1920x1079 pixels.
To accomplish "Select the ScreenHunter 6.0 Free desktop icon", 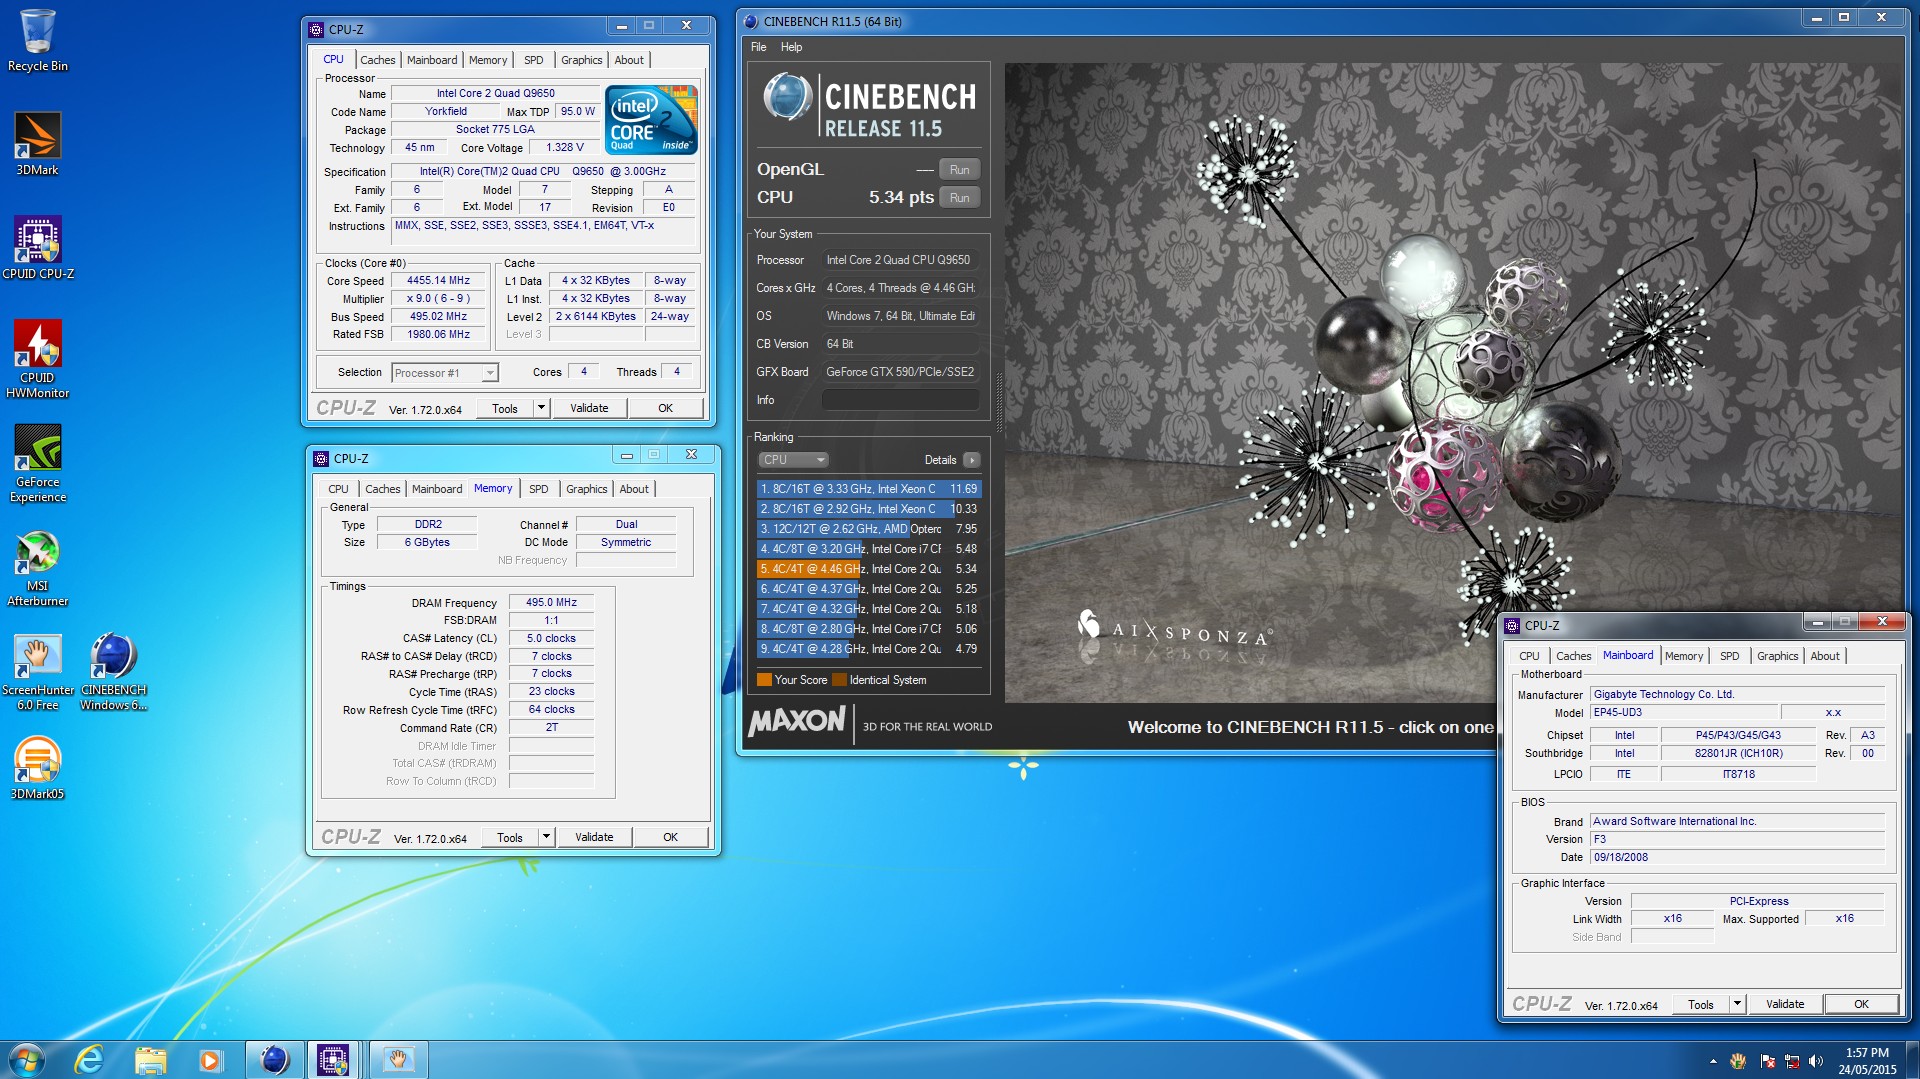I will (37, 671).
